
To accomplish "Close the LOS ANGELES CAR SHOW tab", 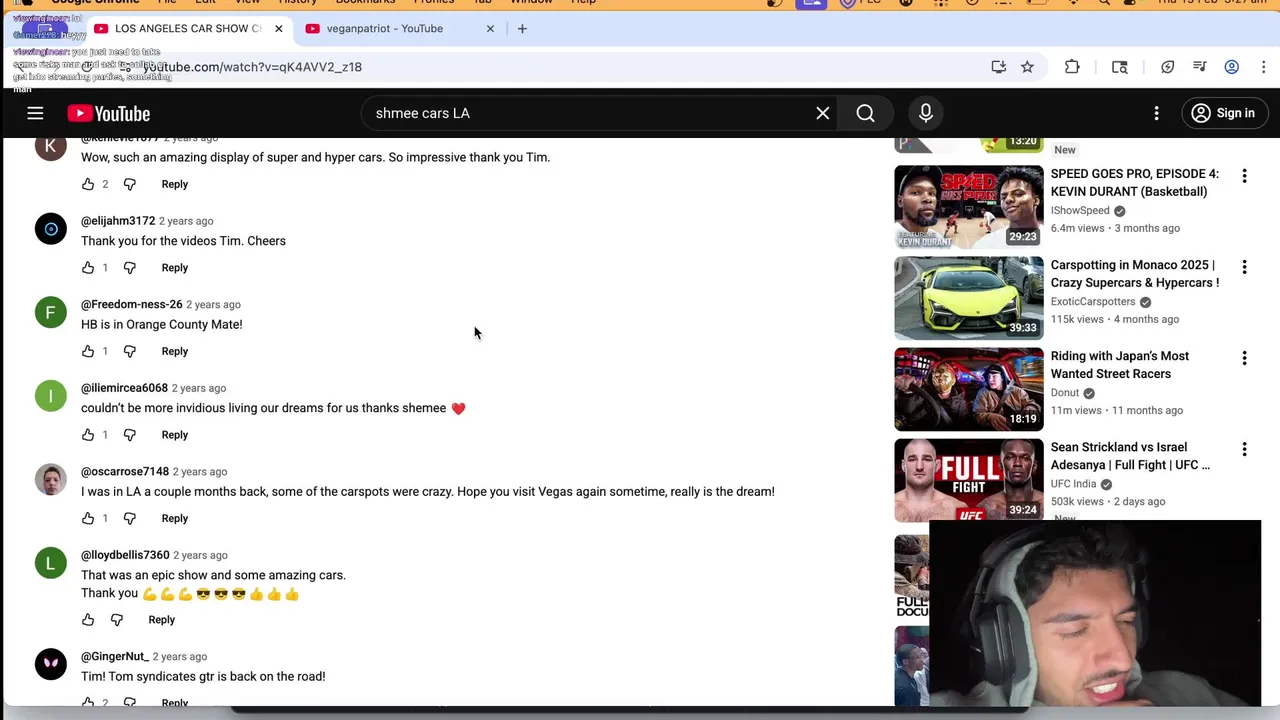I will [278, 28].
